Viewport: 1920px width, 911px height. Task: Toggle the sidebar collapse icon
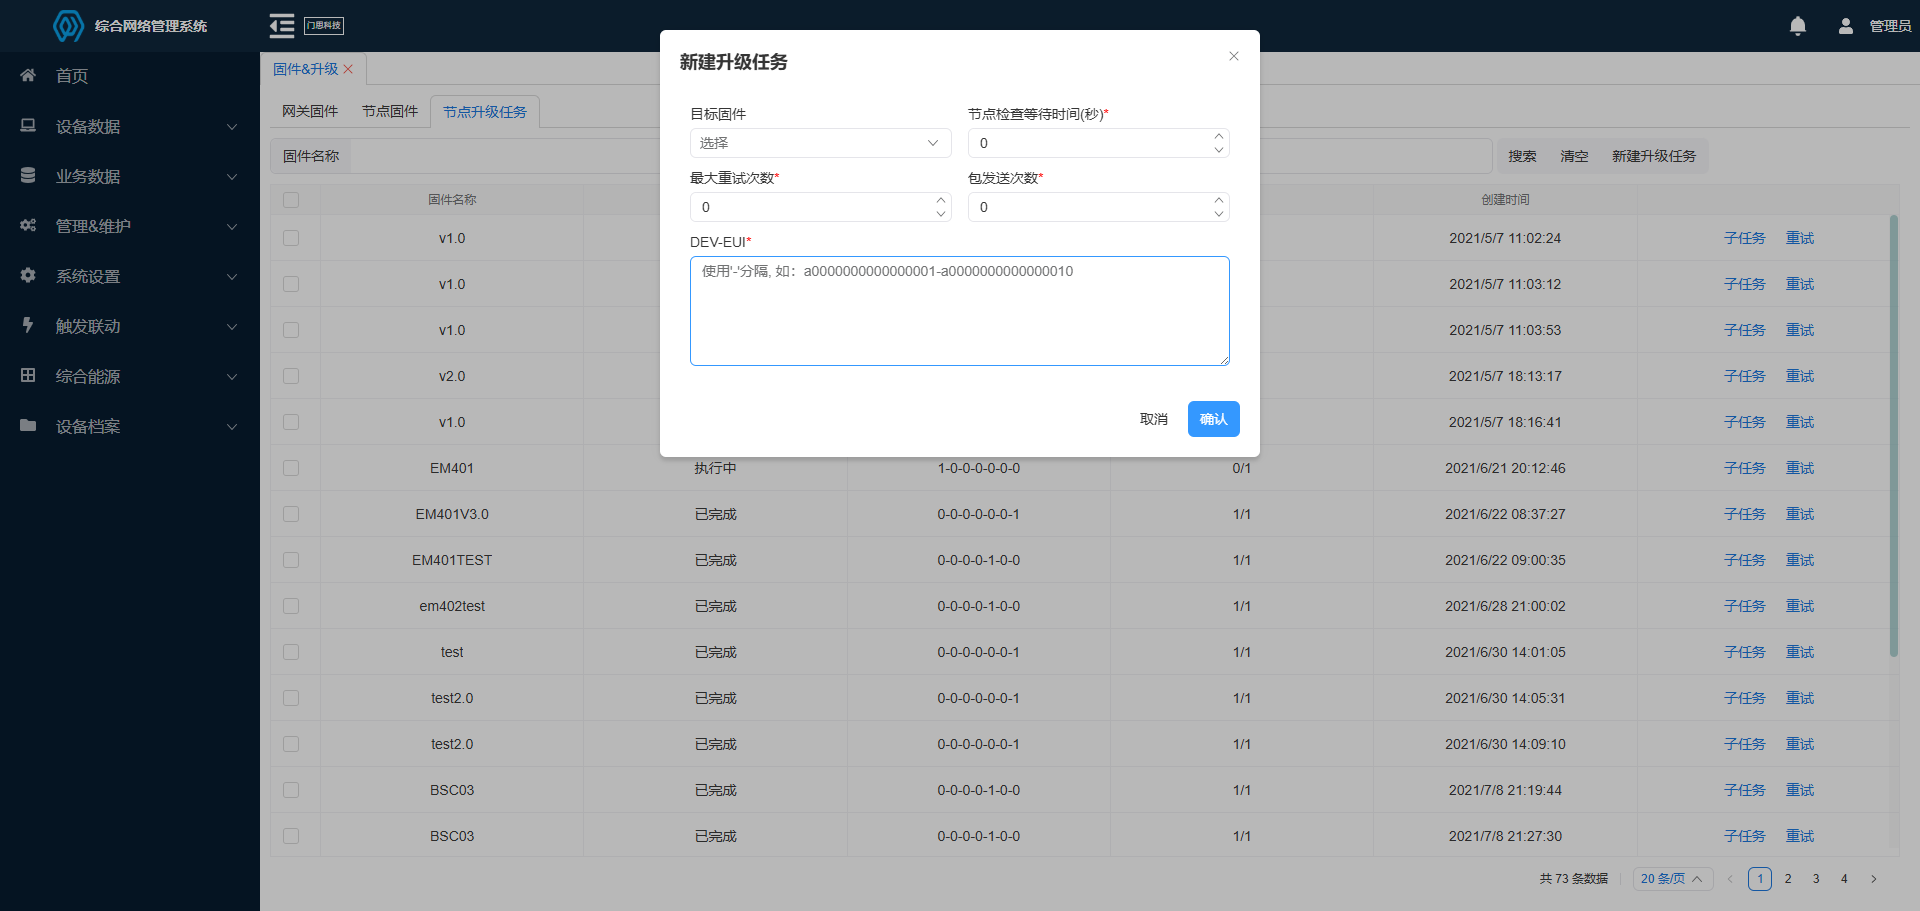pyautogui.click(x=282, y=26)
